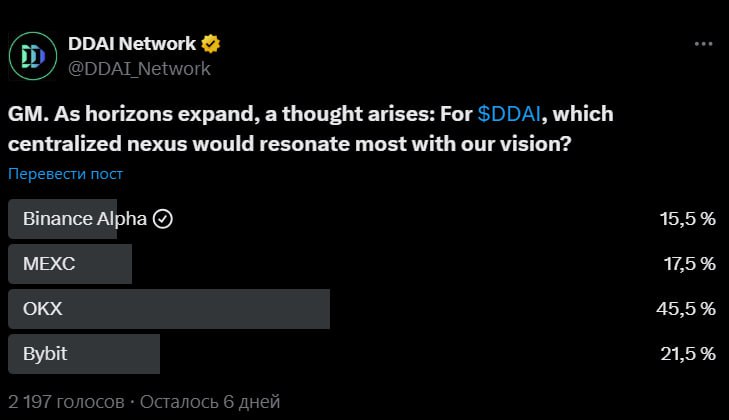Click the Осталось 6 дней remaining time
Viewport: 729px width, 420px height.
[x=210, y=401]
